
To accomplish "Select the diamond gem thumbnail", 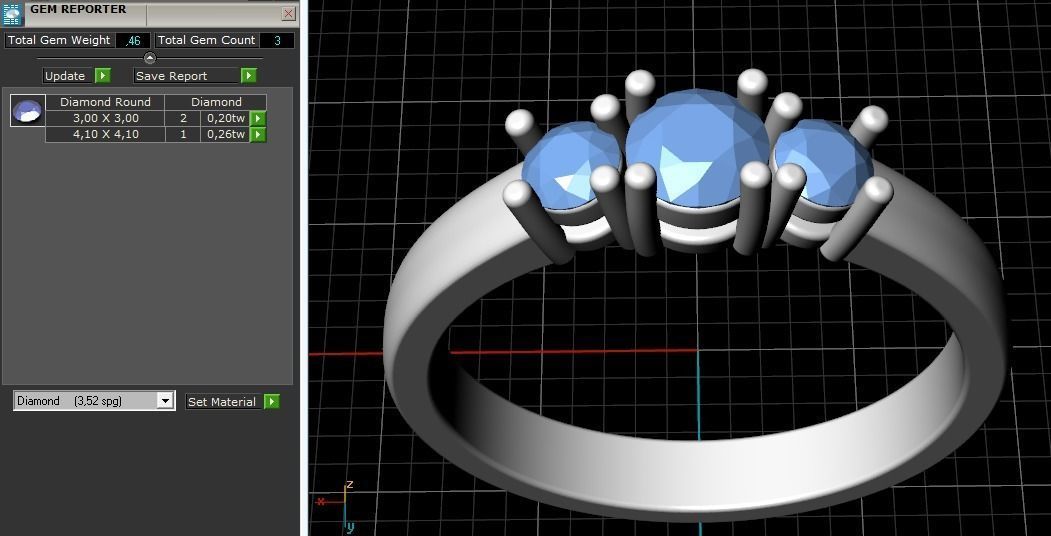I will [x=27, y=111].
